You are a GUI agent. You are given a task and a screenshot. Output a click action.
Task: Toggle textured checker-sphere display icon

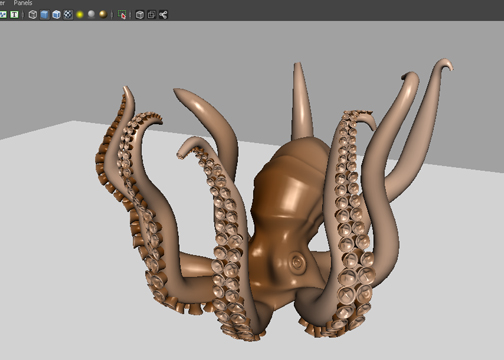[68, 15]
